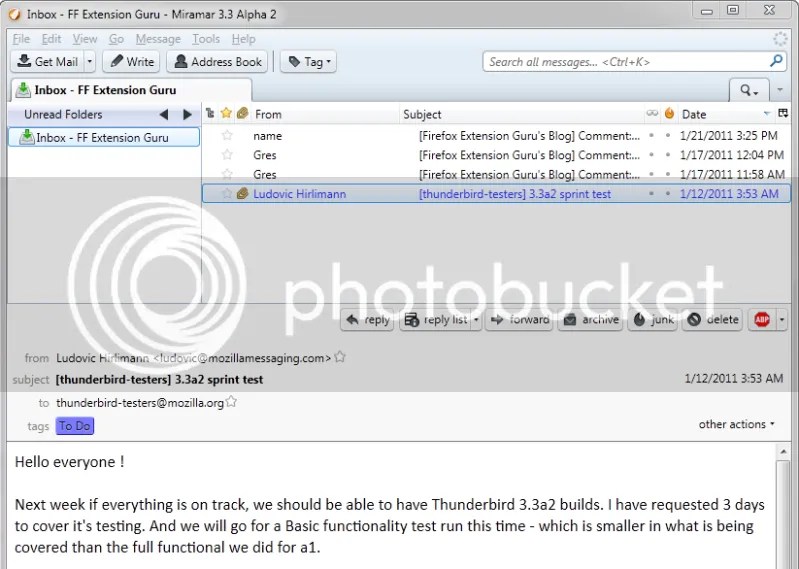Open the View menu

click(x=85, y=39)
